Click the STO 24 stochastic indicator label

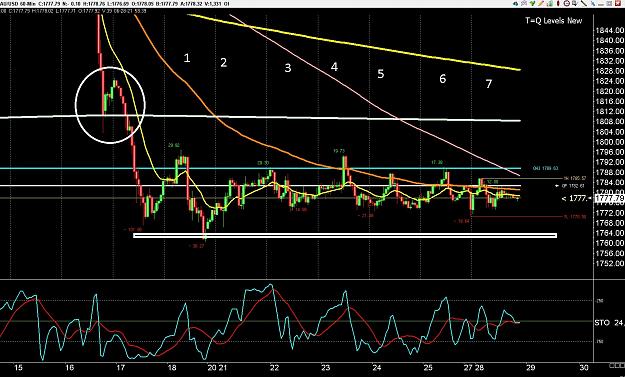tap(609, 322)
